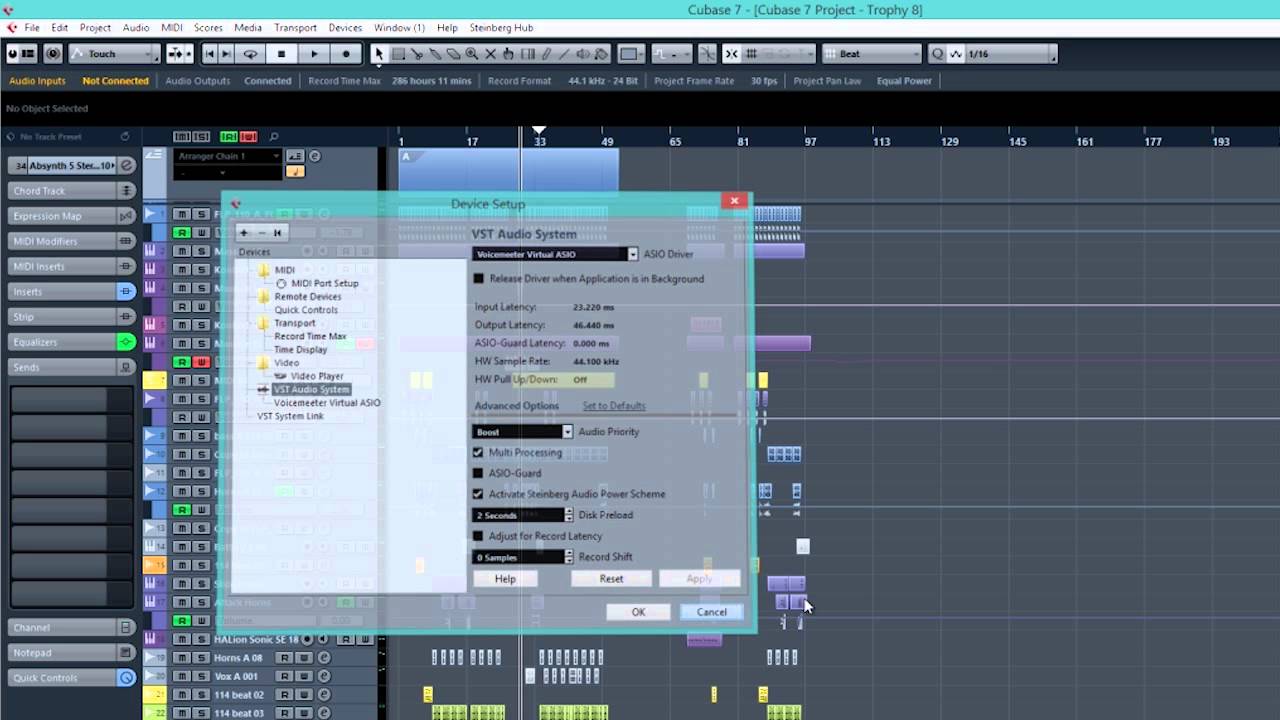The height and width of the screenshot is (720, 1280).
Task: Expand the MIDI Modifiers inspector section
Action: click(71, 241)
